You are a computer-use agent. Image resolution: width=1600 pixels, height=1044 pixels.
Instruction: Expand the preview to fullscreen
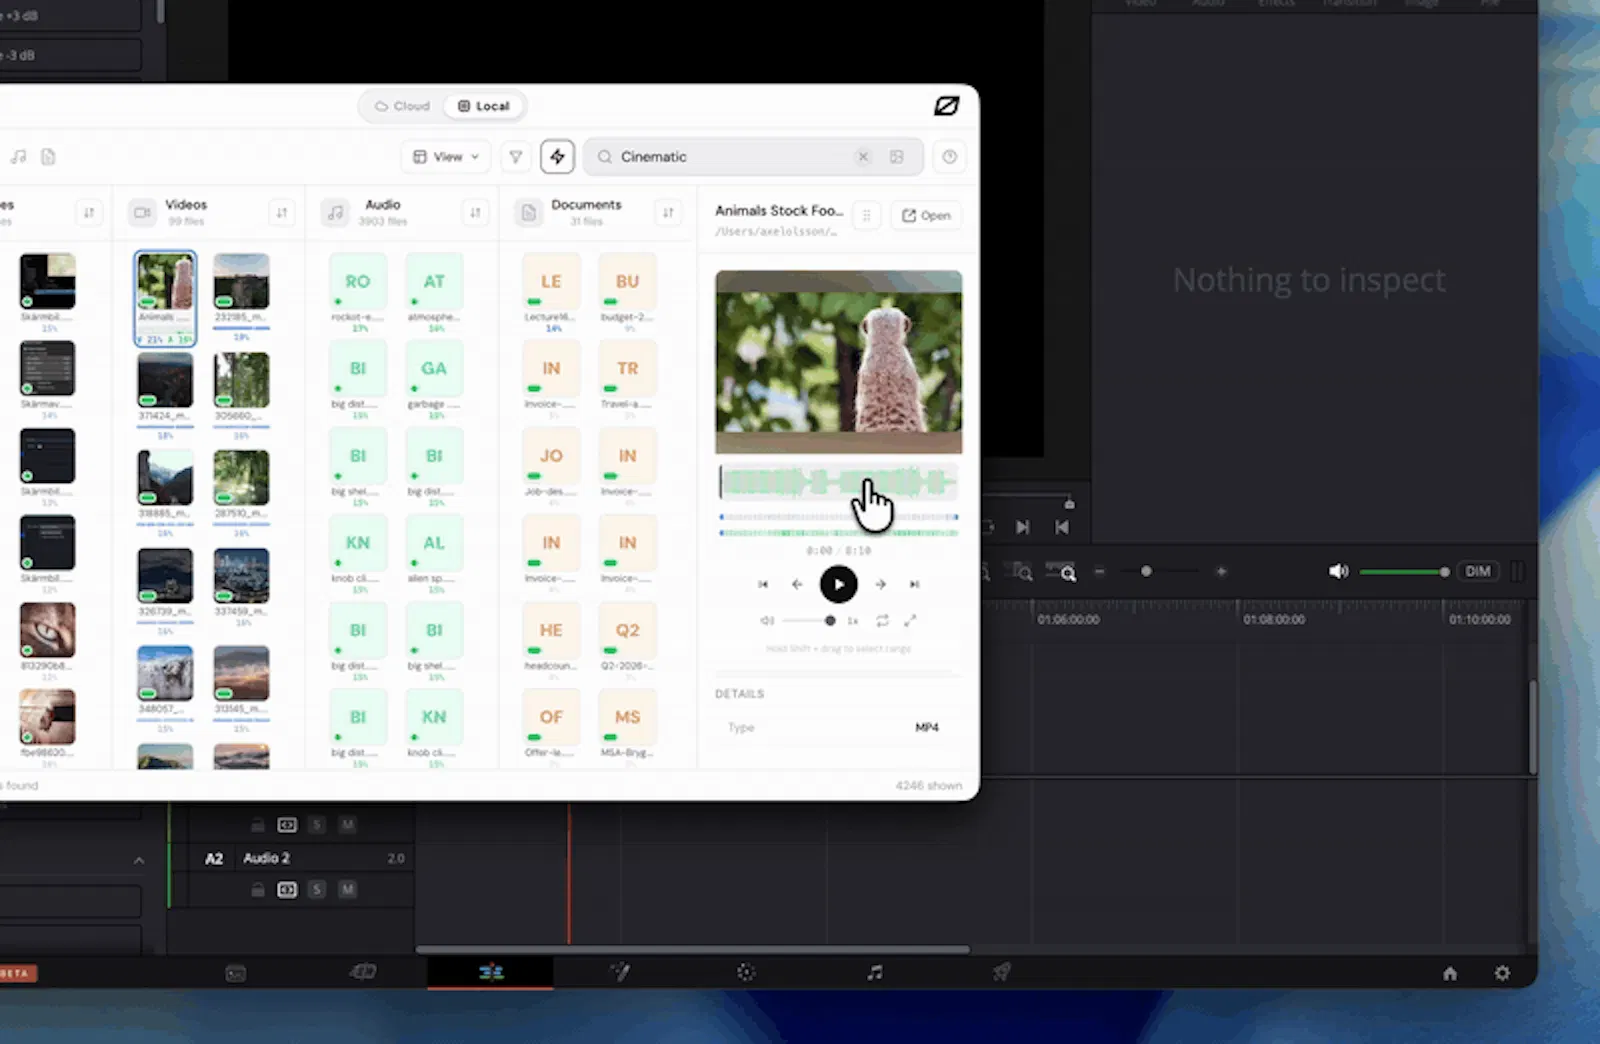pos(910,621)
